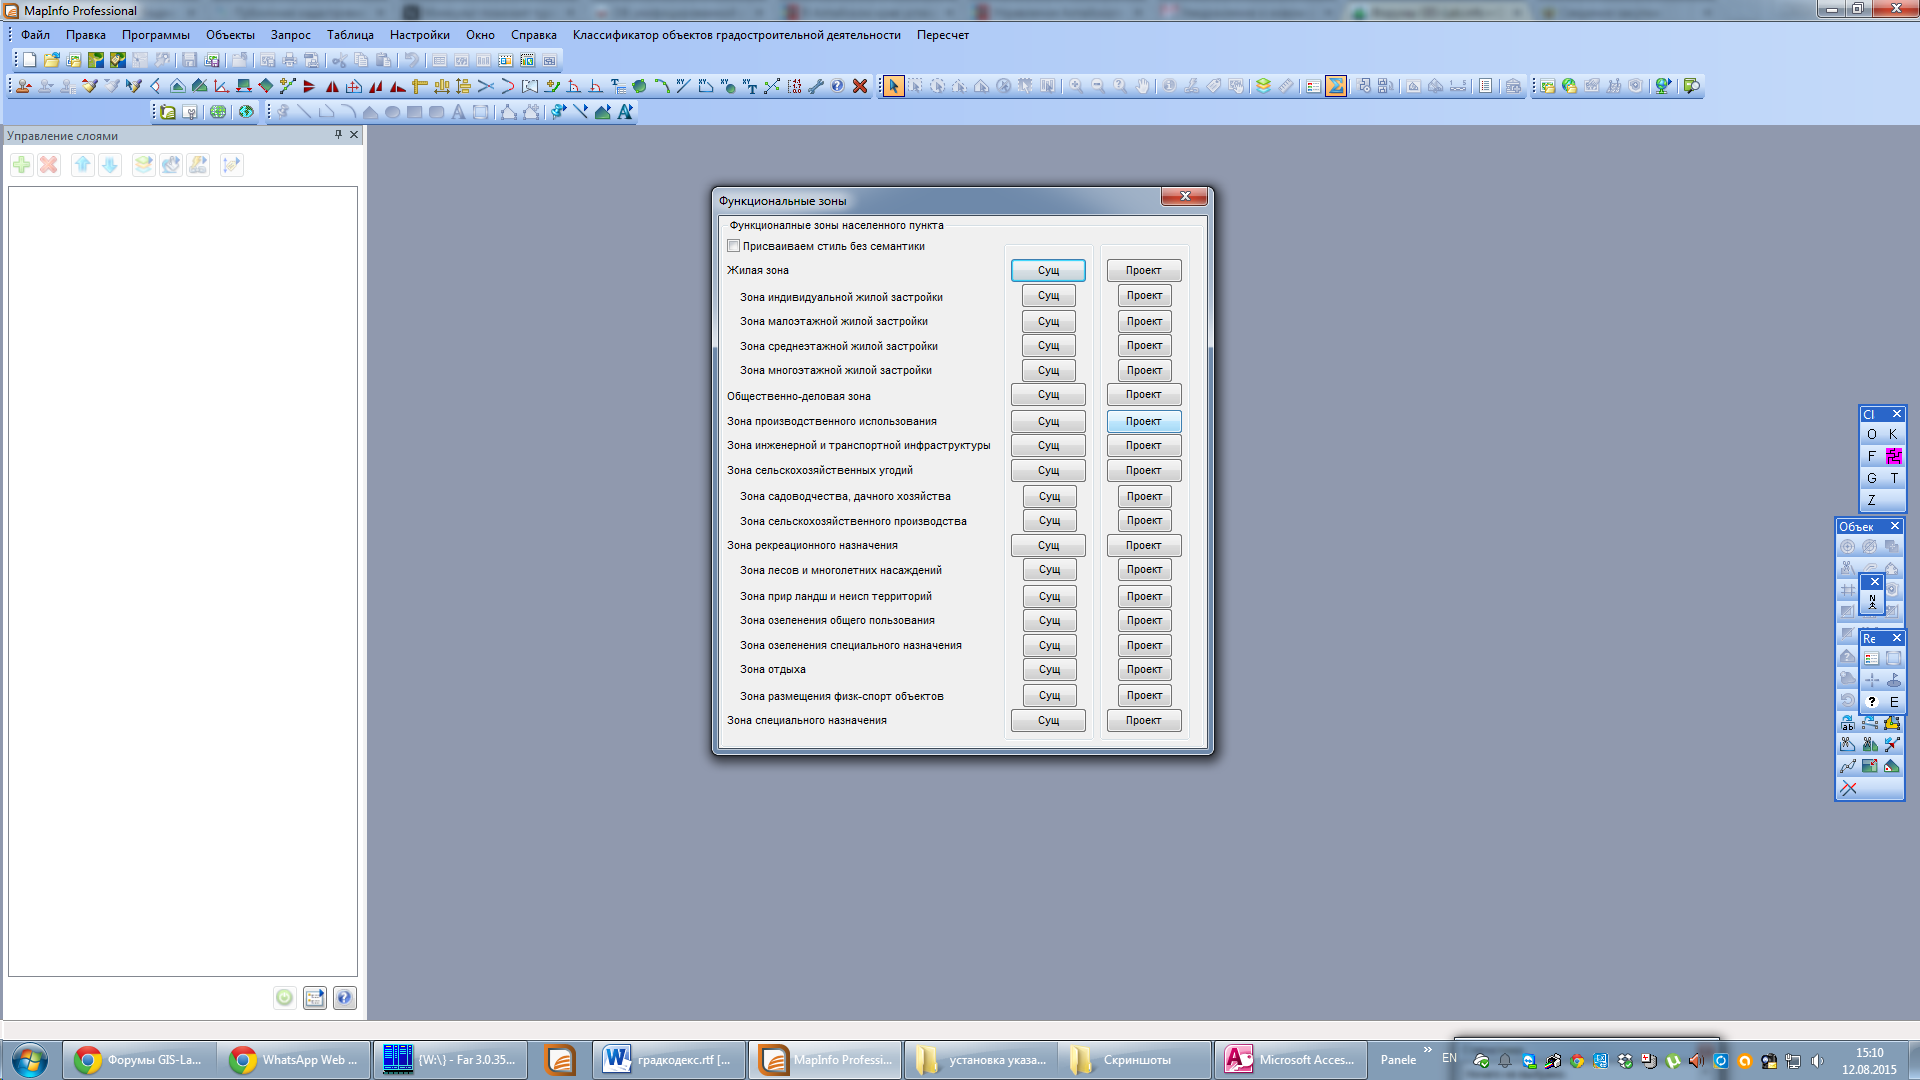Open the 'Таблица' menu
This screenshot has width=1920, height=1080.
pyautogui.click(x=350, y=35)
